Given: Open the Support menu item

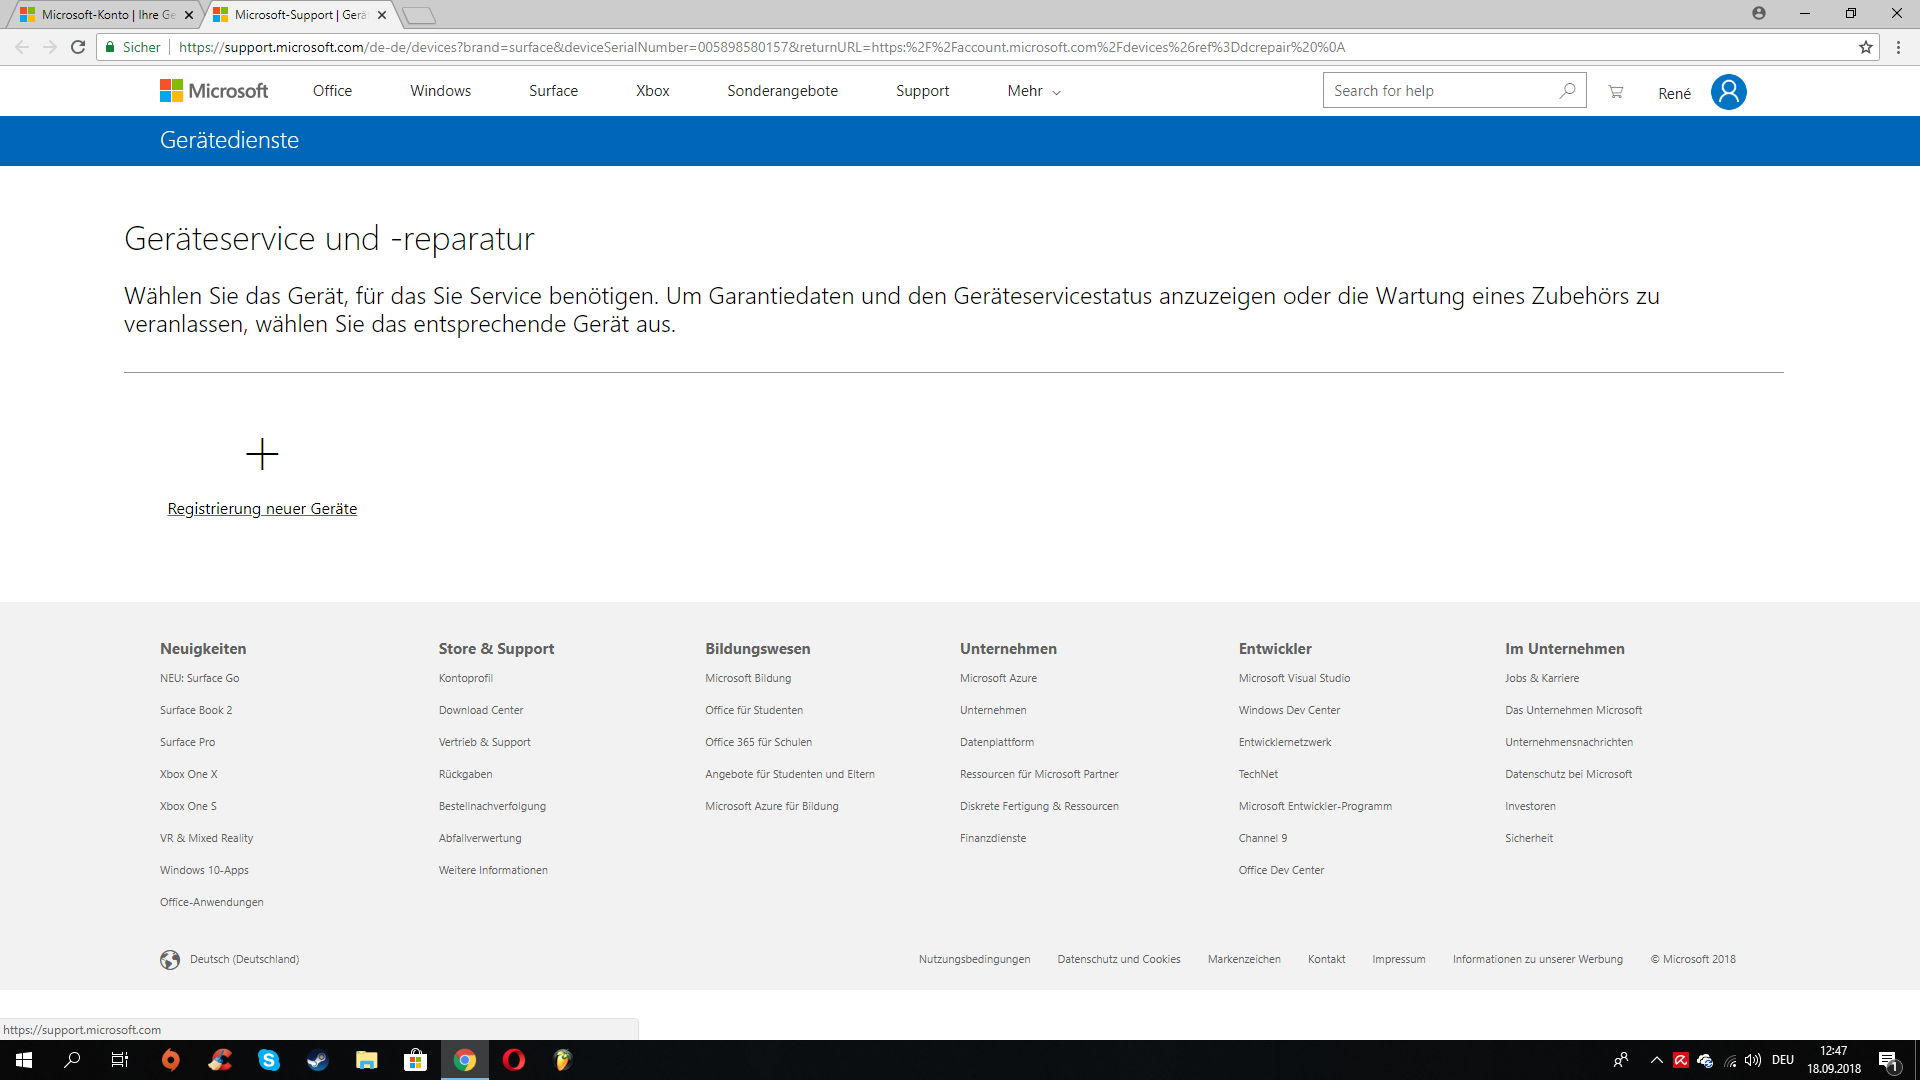Looking at the screenshot, I should tap(922, 91).
